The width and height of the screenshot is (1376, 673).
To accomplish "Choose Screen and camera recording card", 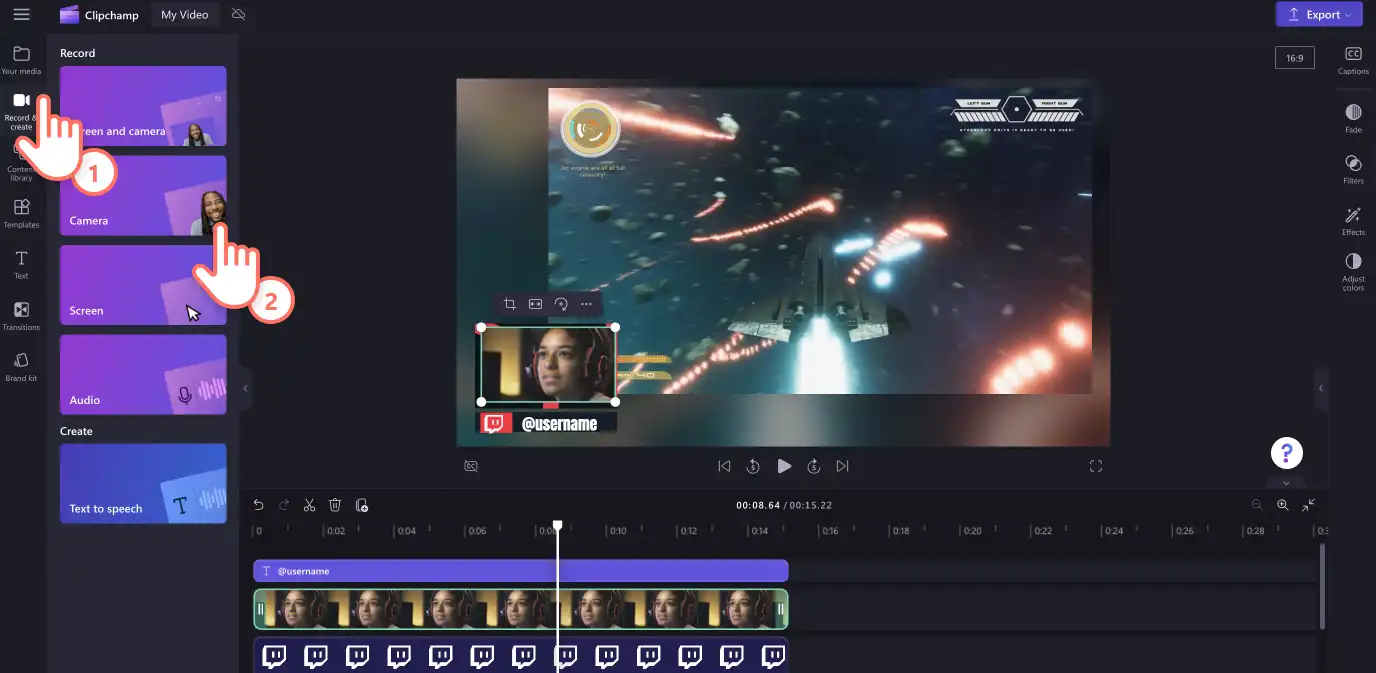I will point(143,106).
